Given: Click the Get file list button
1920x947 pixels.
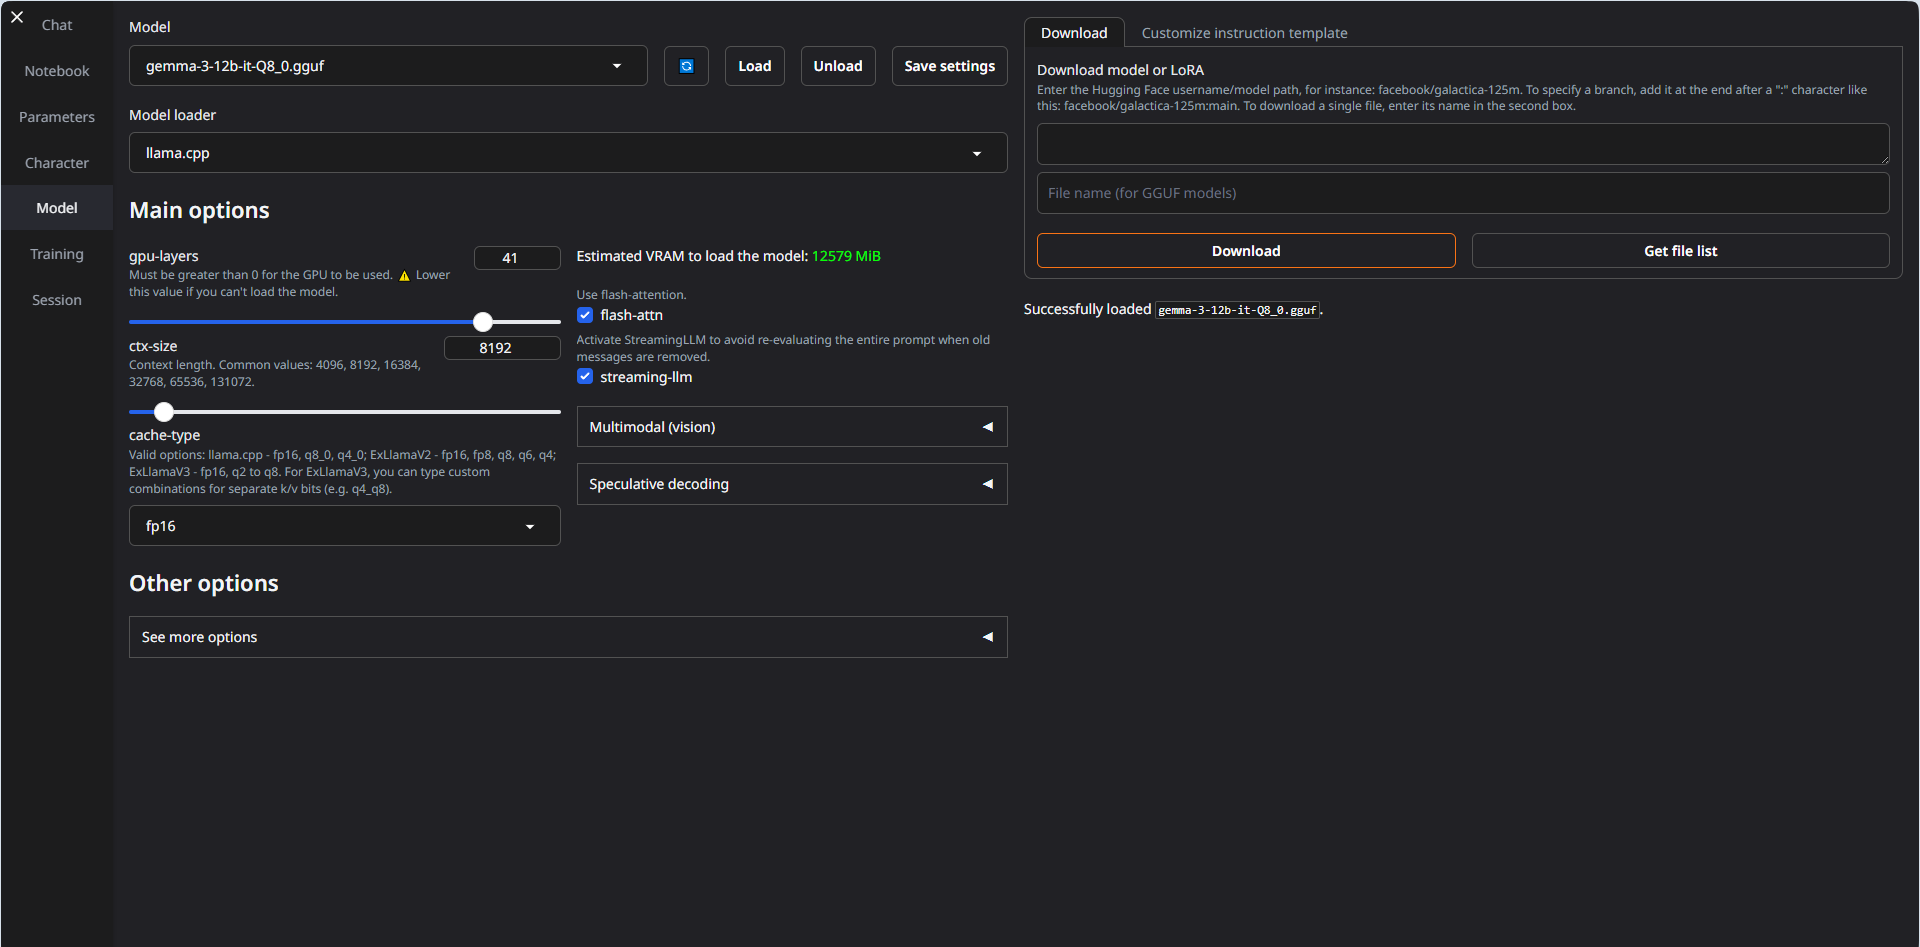Looking at the screenshot, I should pyautogui.click(x=1680, y=251).
